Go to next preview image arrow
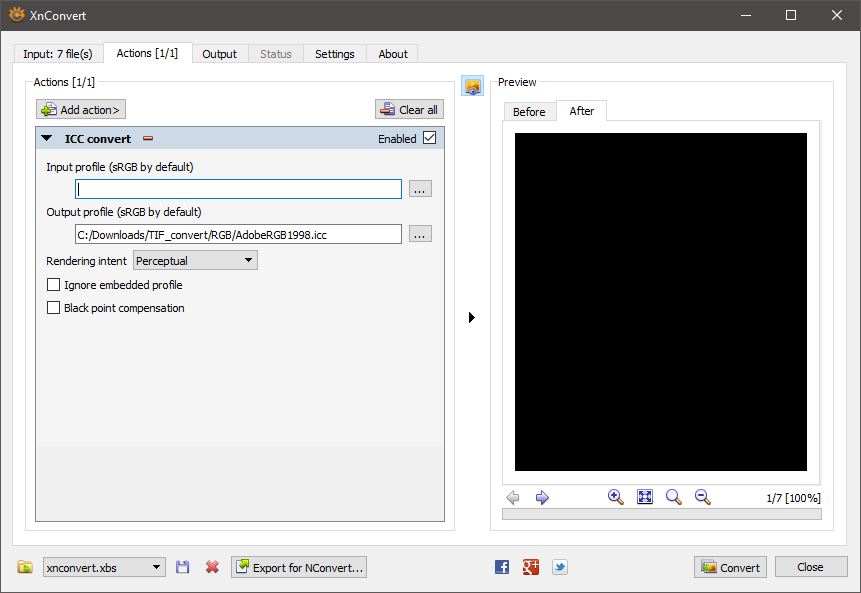The width and height of the screenshot is (861, 593). (542, 497)
